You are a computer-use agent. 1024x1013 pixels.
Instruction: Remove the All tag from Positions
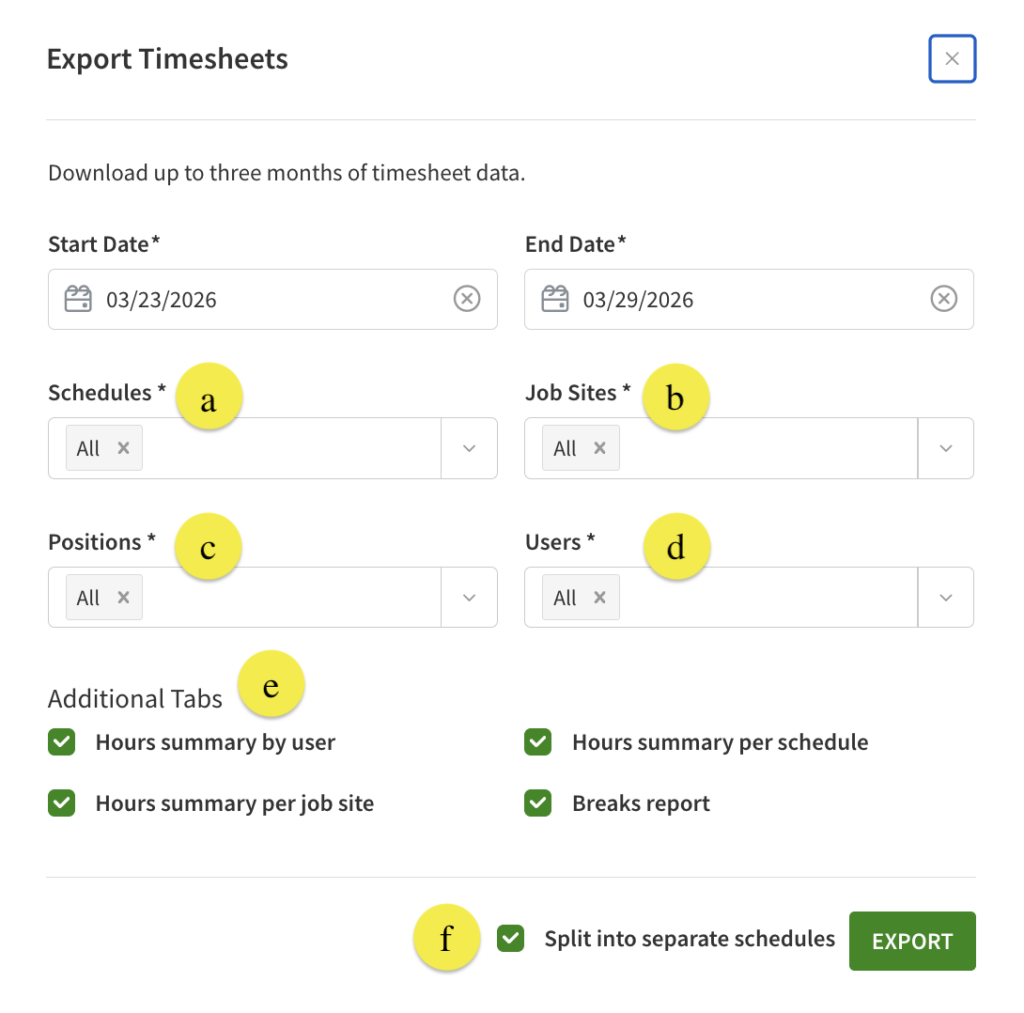(x=123, y=597)
